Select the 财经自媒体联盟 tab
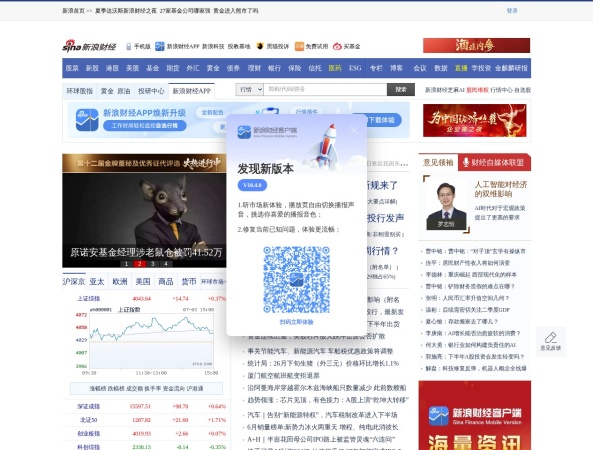Screen dimensions: 600x450 494,162
